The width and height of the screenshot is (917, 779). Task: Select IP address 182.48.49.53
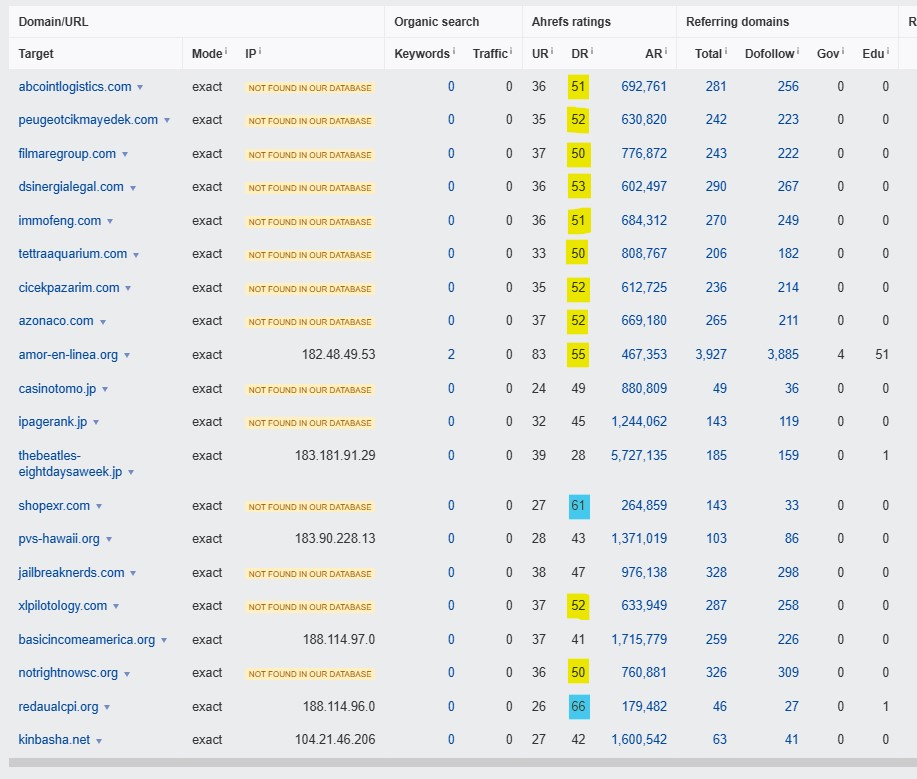pos(339,354)
